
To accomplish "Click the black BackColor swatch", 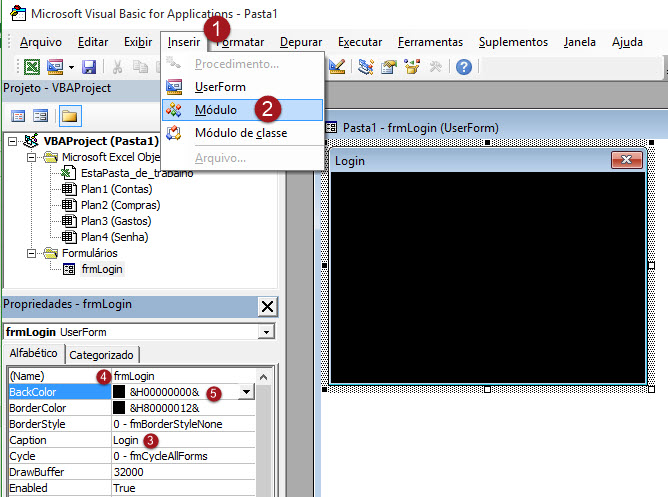I will [119, 392].
